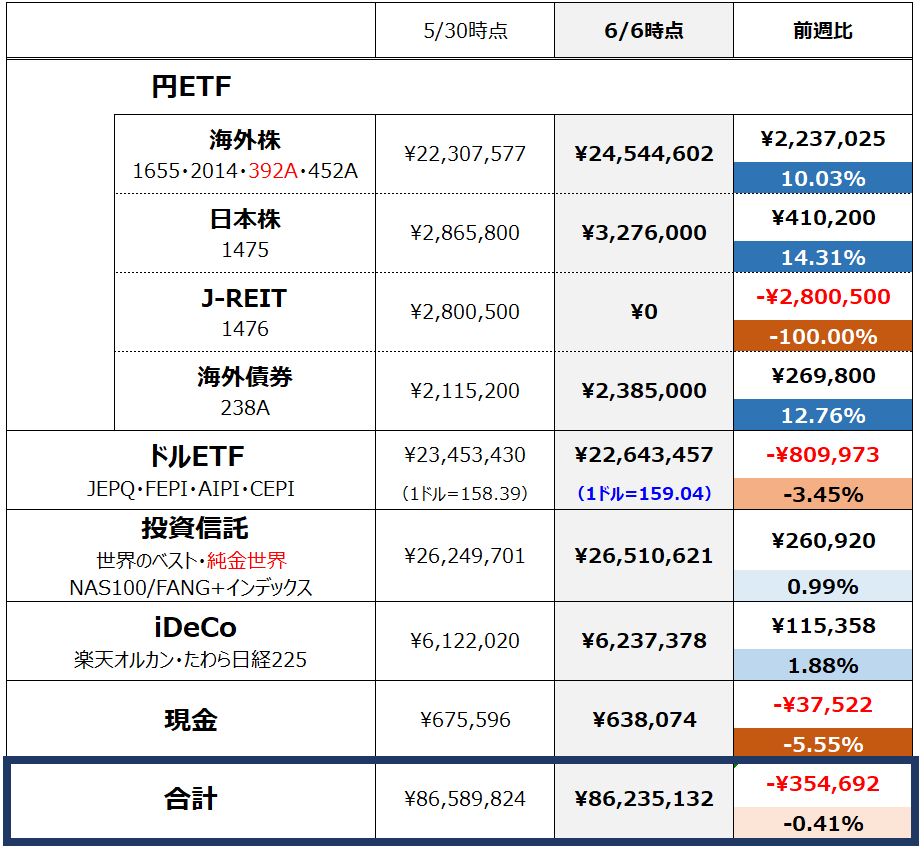Select the -5.55% dark orange cell

pyautogui.click(x=822, y=744)
